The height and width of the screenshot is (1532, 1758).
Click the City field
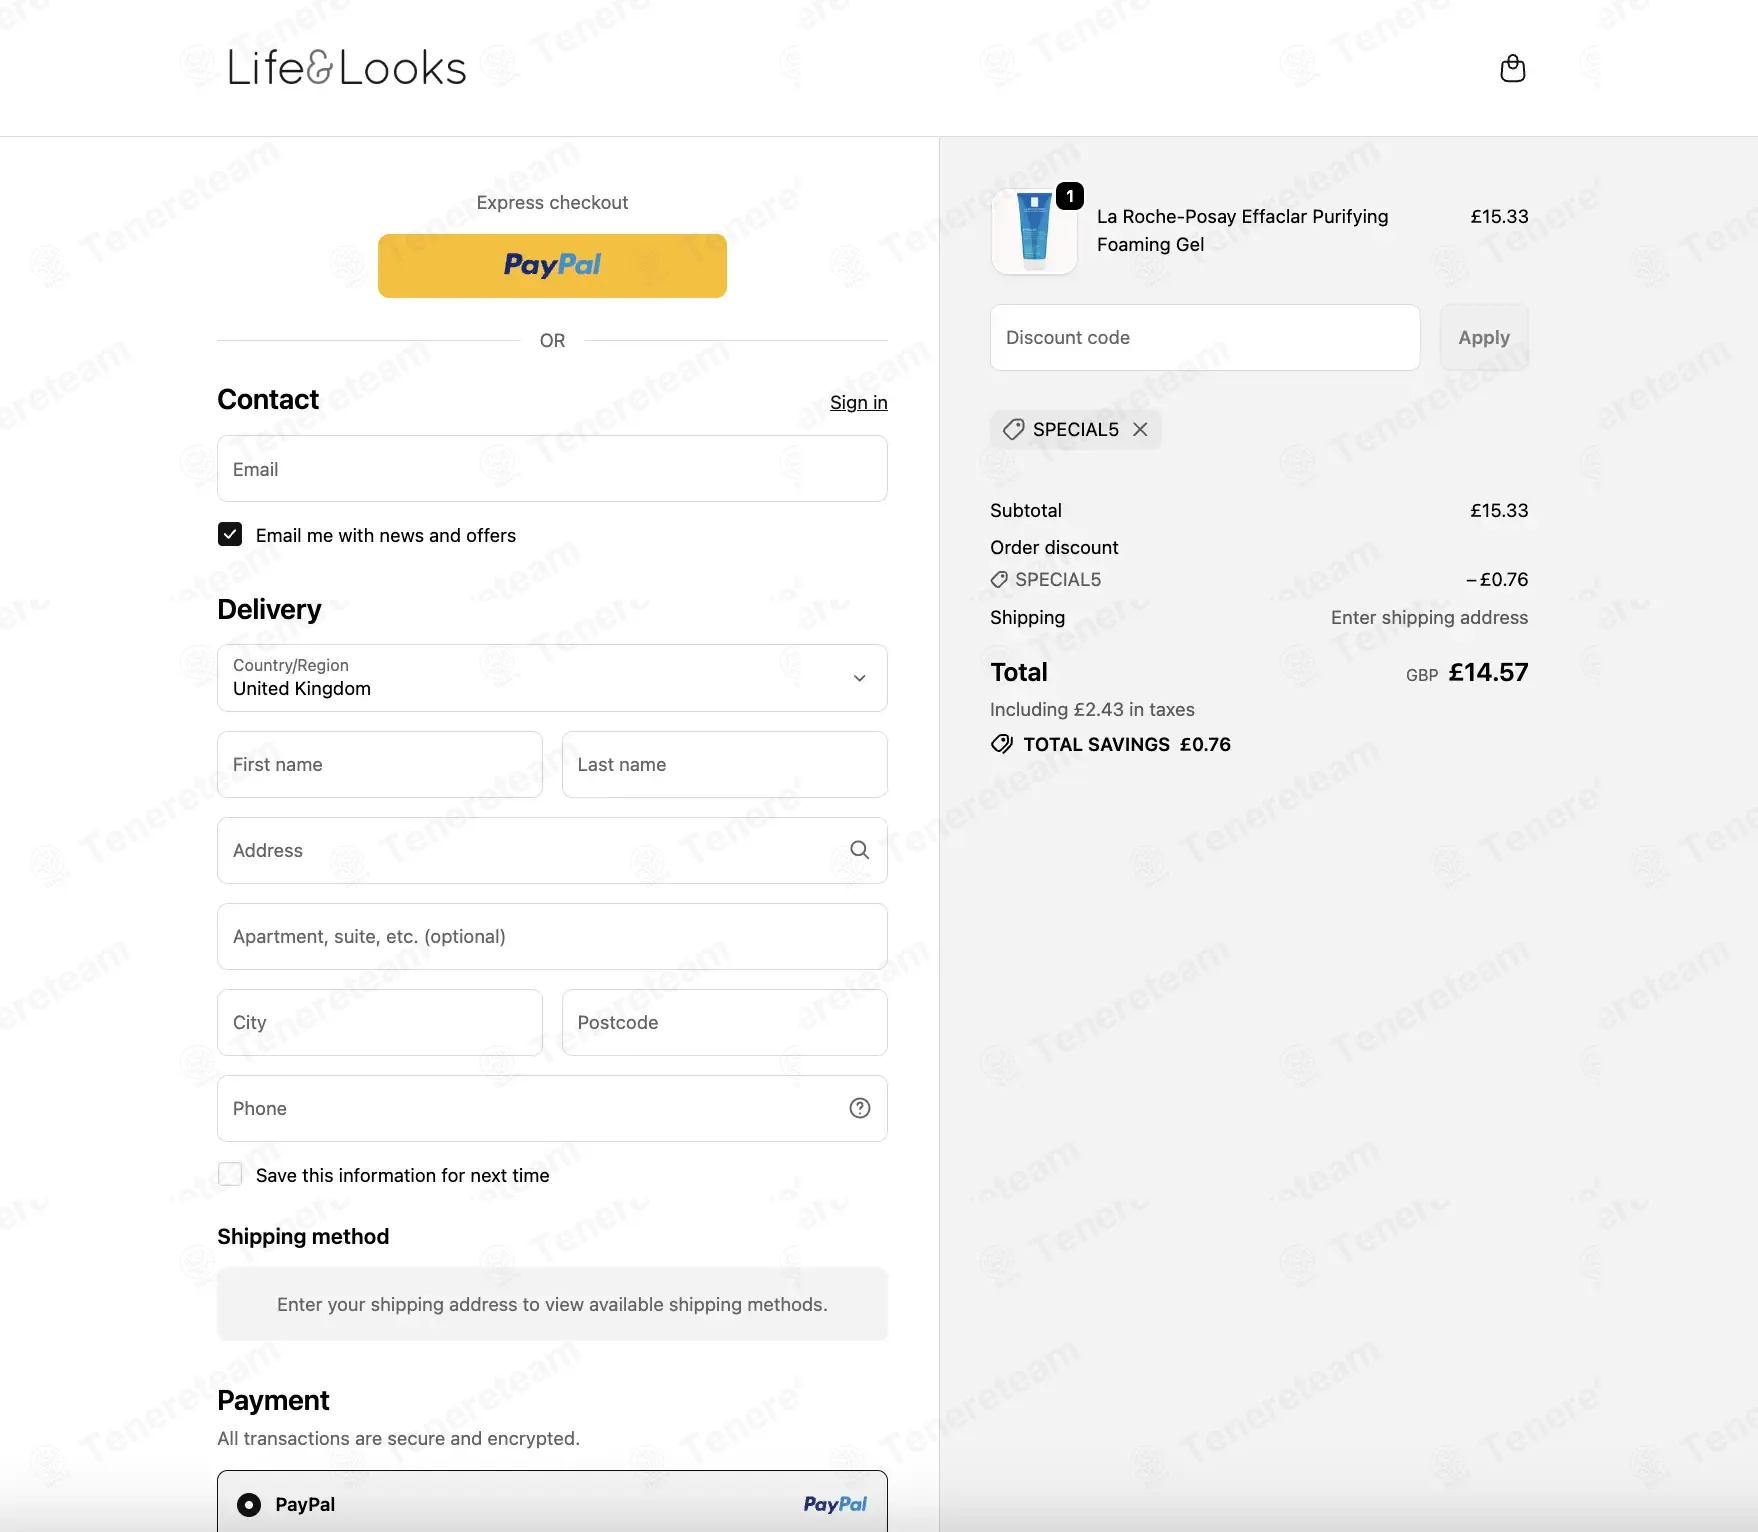click(x=380, y=1022)
